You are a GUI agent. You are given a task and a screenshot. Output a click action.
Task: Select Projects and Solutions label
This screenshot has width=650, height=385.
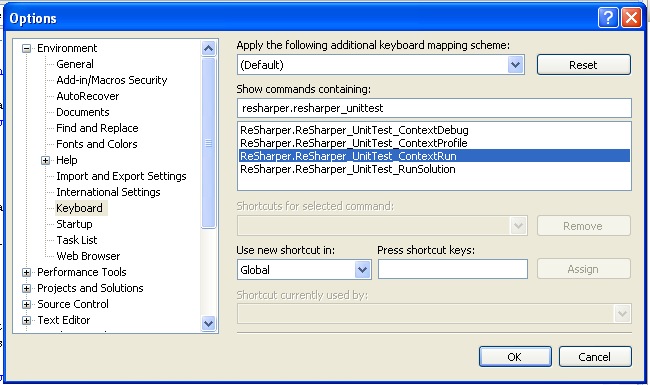(90, 288)
